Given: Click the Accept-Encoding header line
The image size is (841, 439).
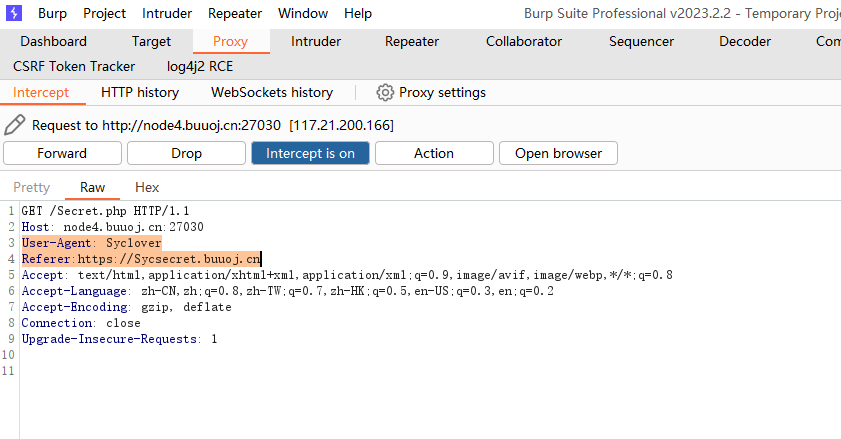Looking at the screenshot, I should 127,308.
